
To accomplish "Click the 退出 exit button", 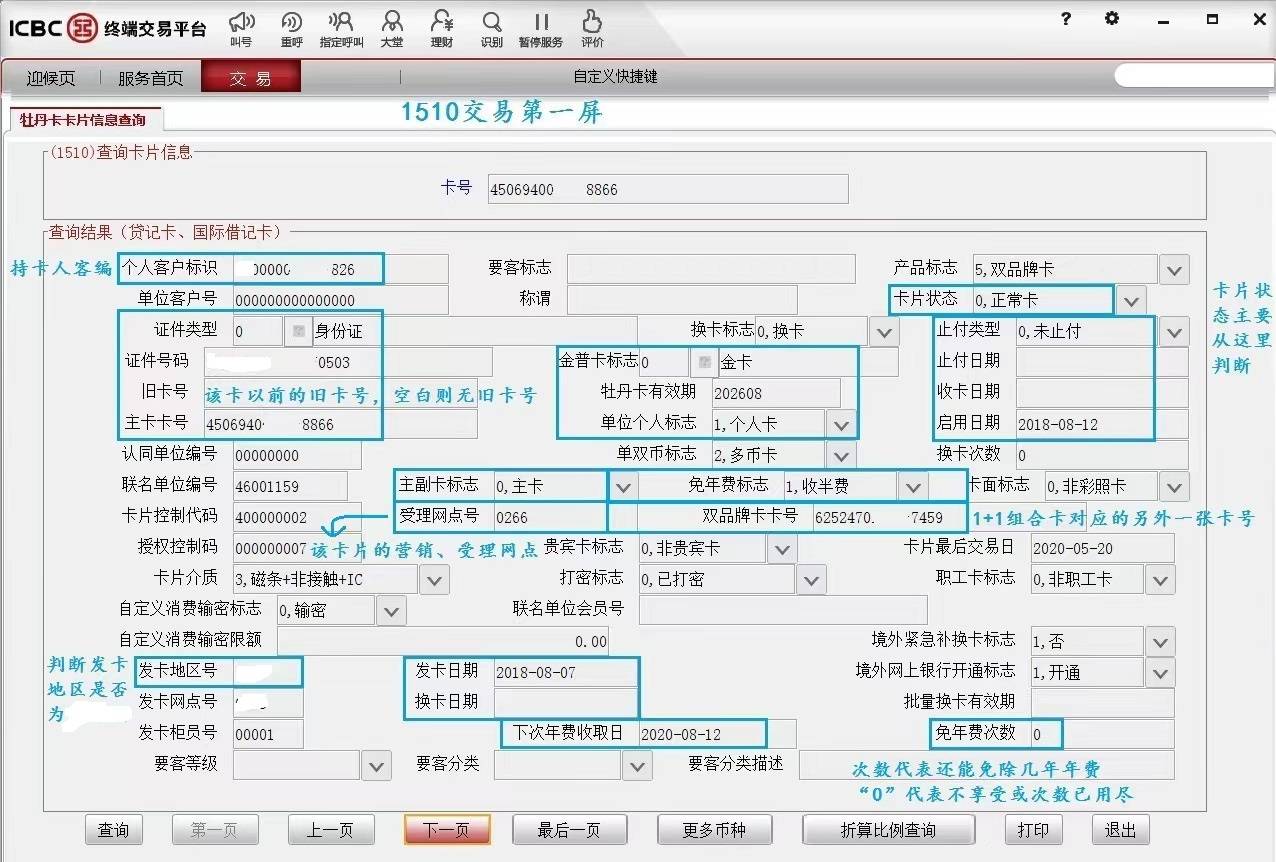I will (x=1121, y=830).
